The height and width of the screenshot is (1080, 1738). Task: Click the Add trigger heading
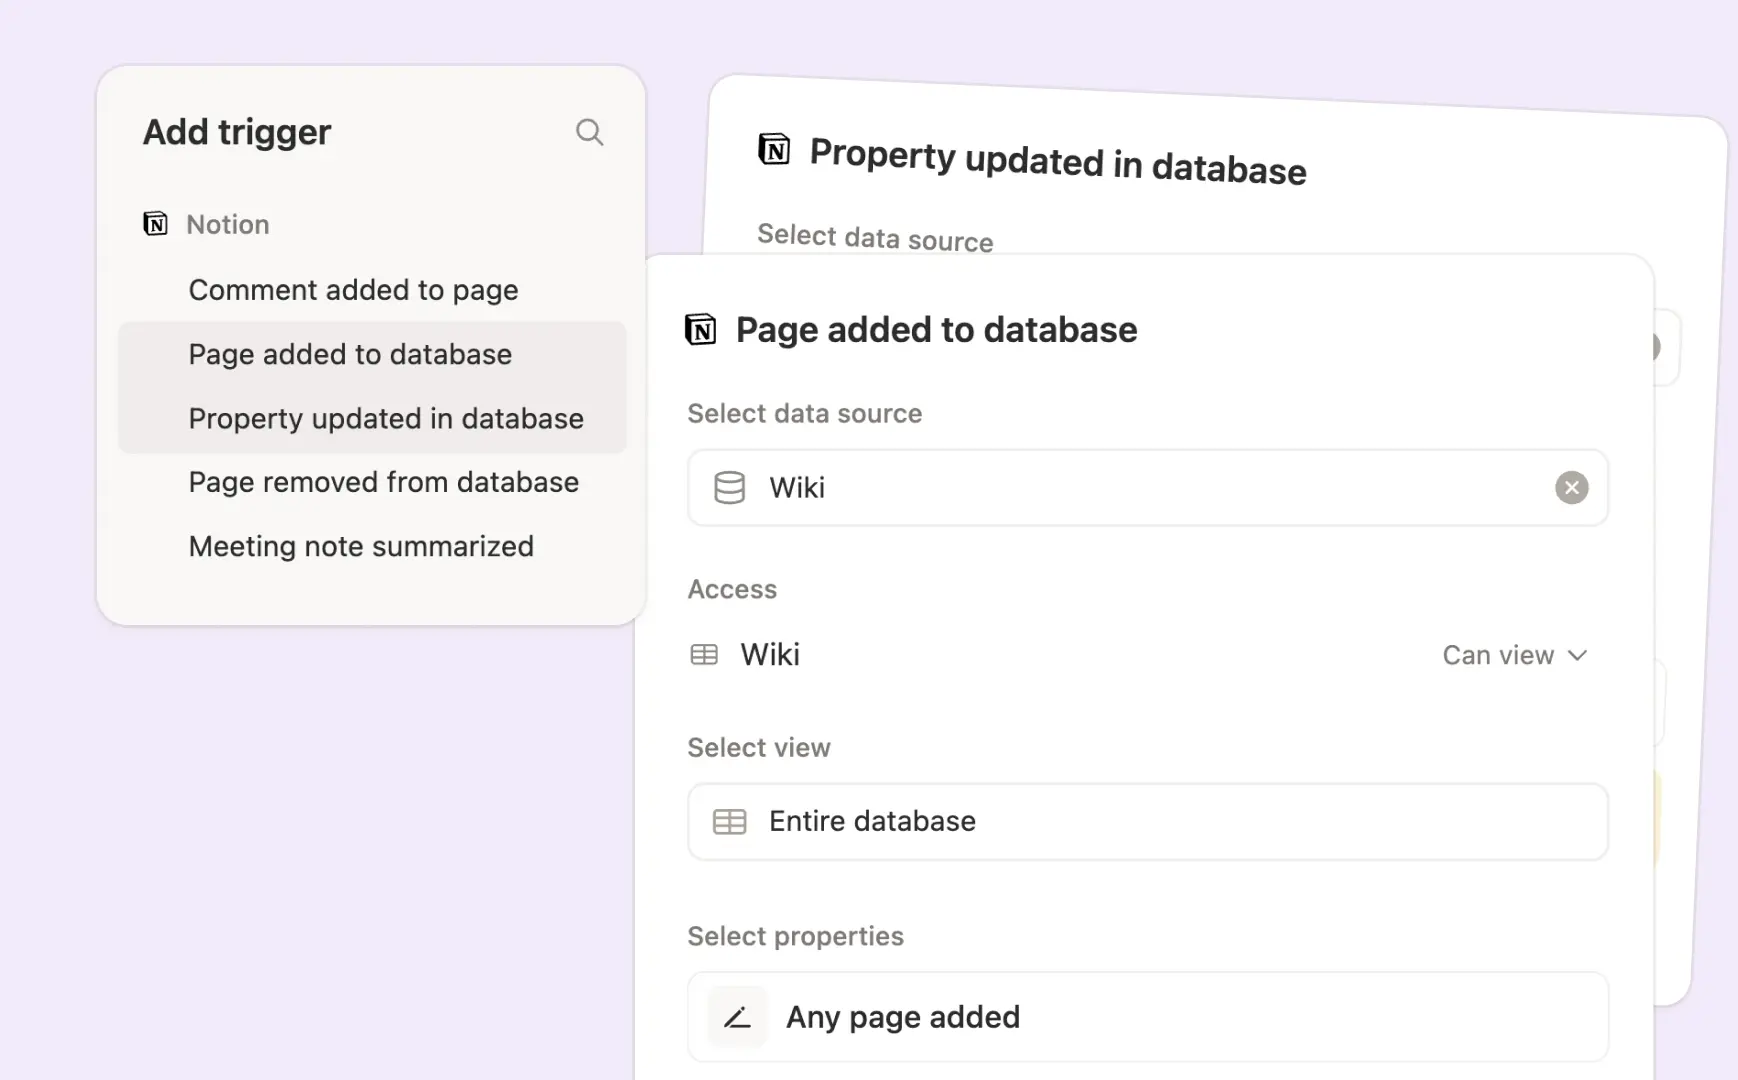[237, 132]
